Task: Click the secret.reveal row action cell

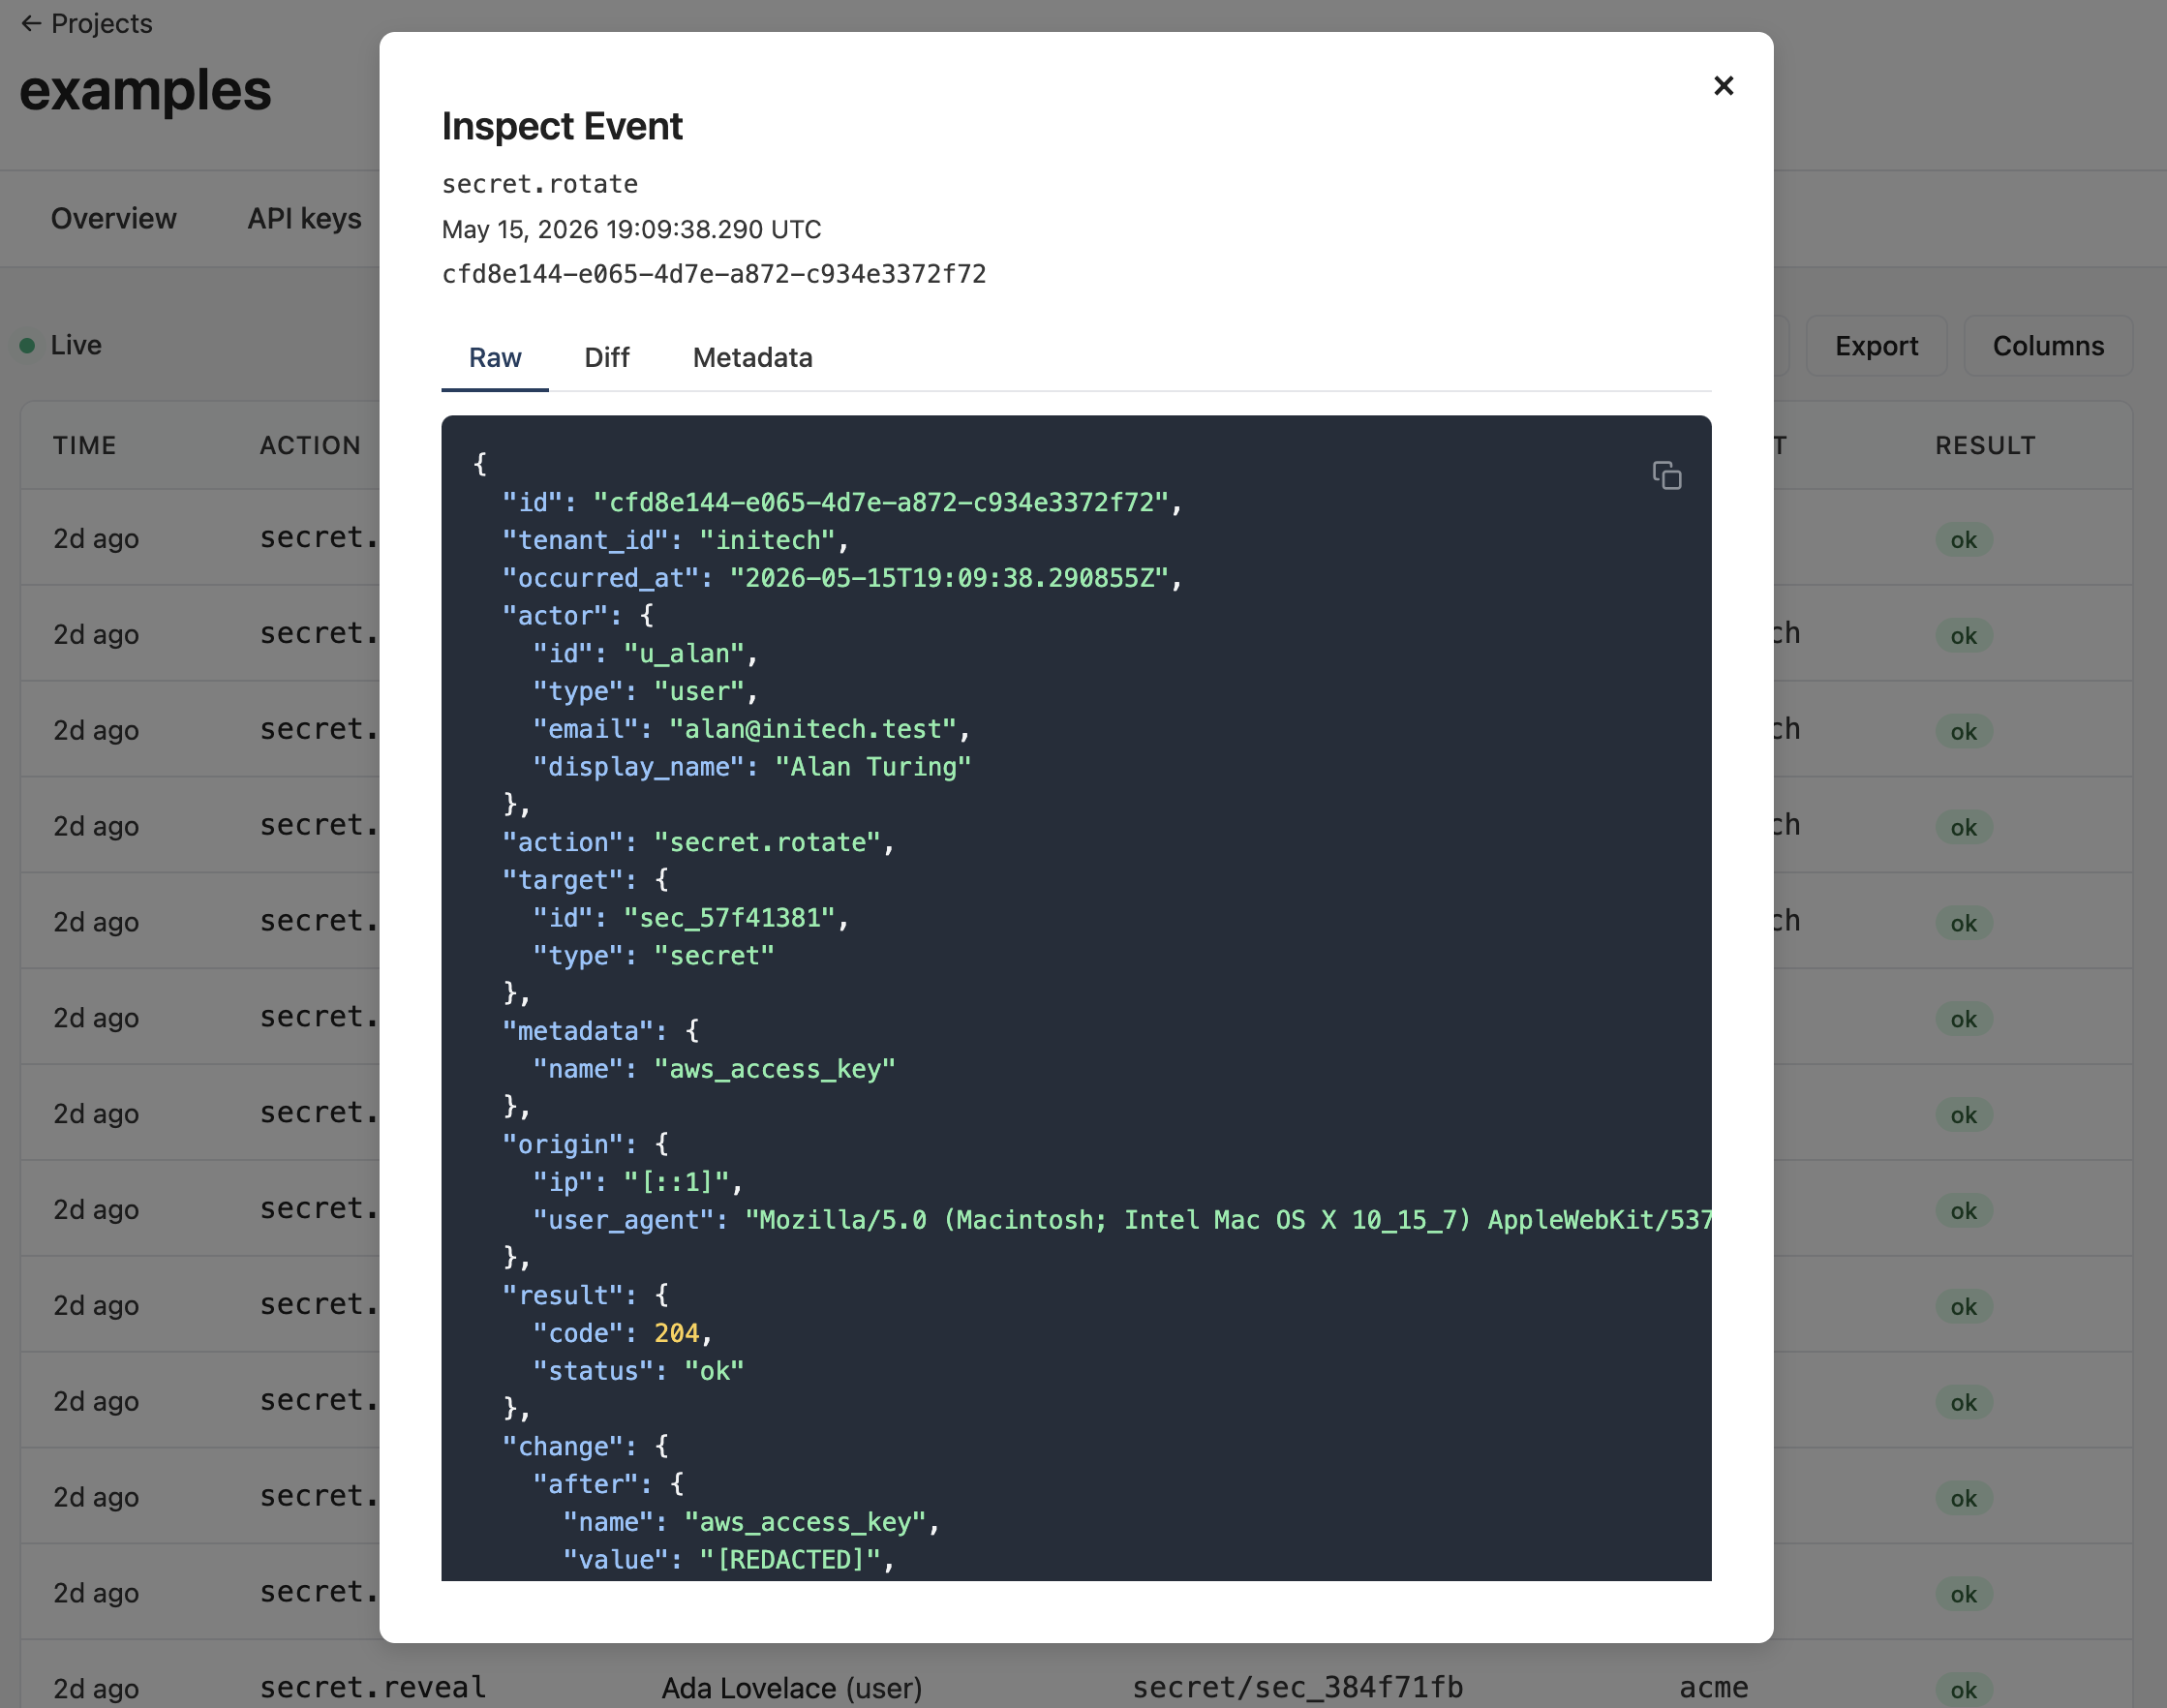Action: point(373,1688)
